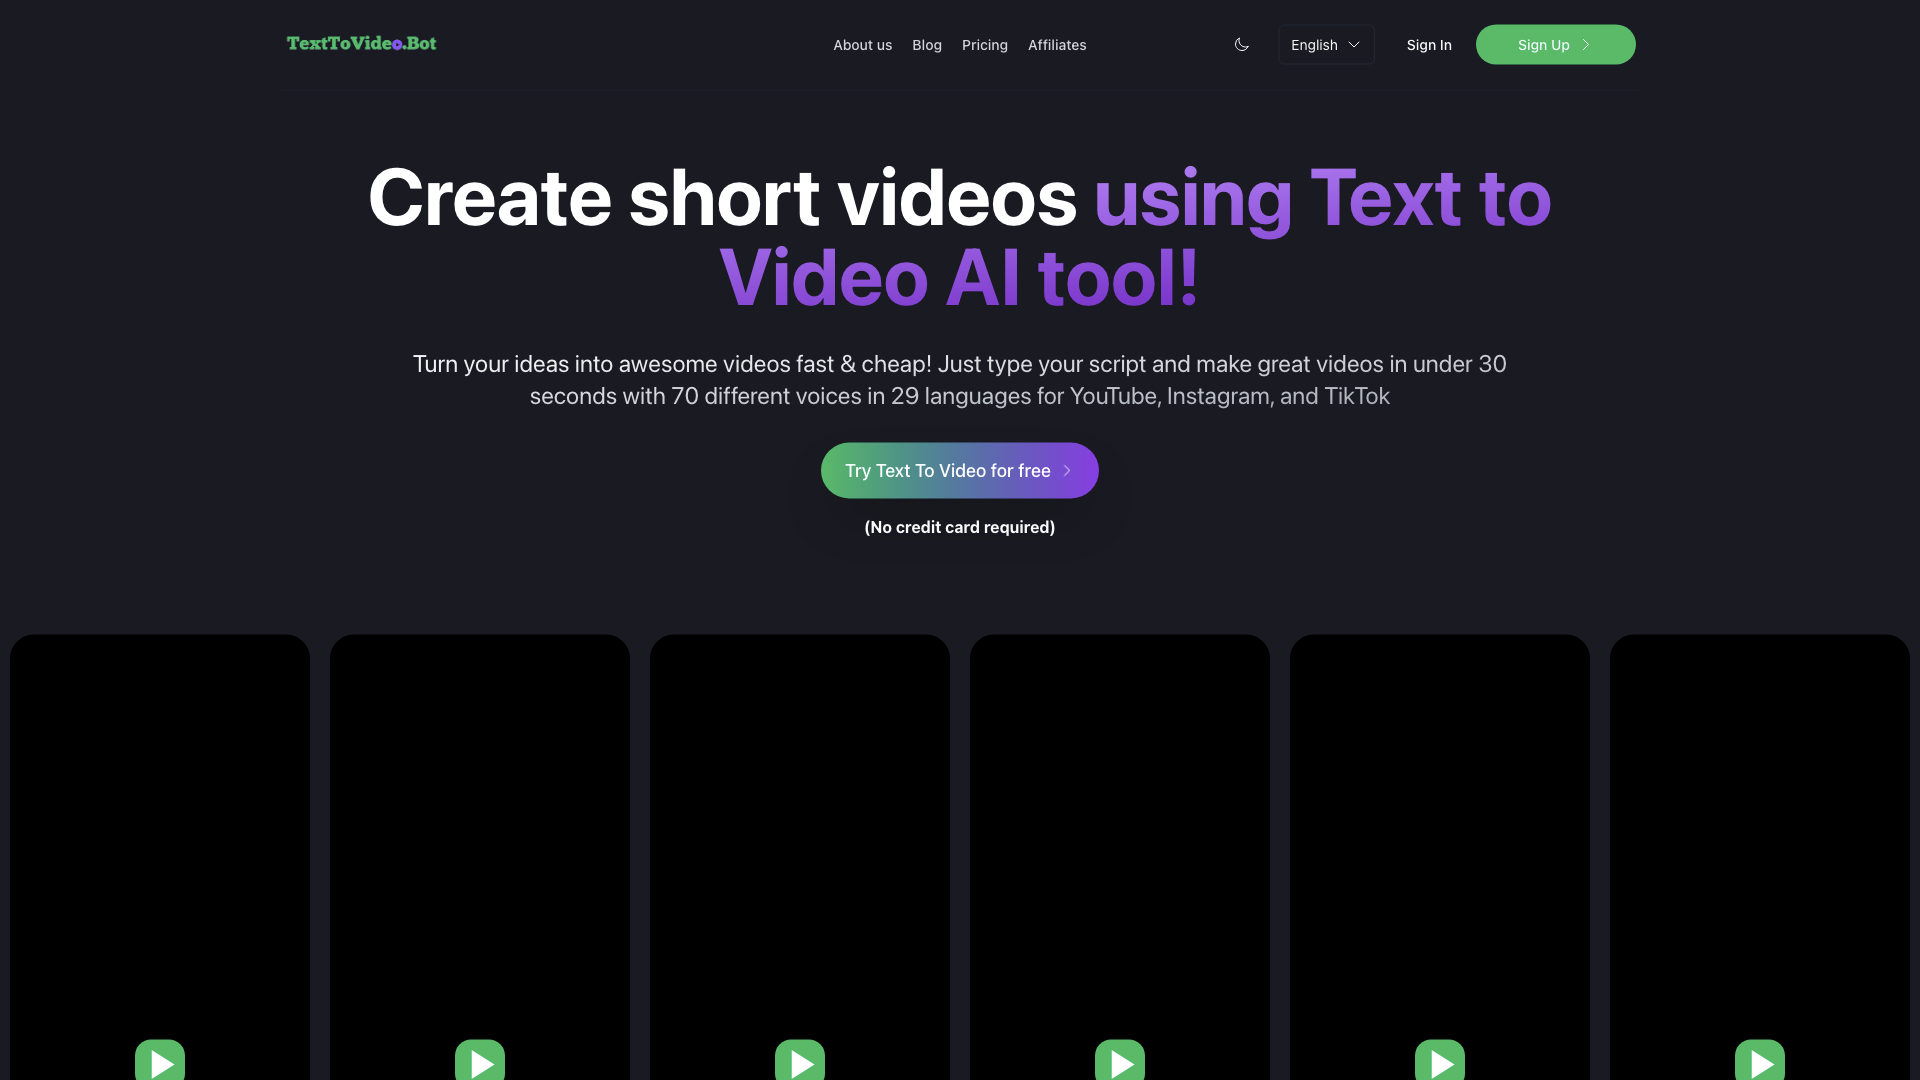Navigate to the Blog menu item
The image size is (1920, 1080).
tap(926, 44)
